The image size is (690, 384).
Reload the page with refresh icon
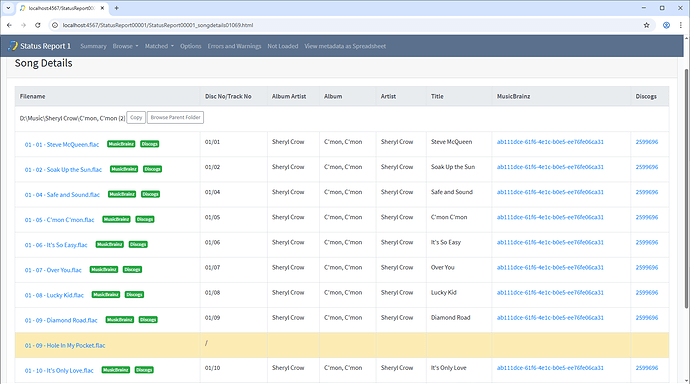38,25
